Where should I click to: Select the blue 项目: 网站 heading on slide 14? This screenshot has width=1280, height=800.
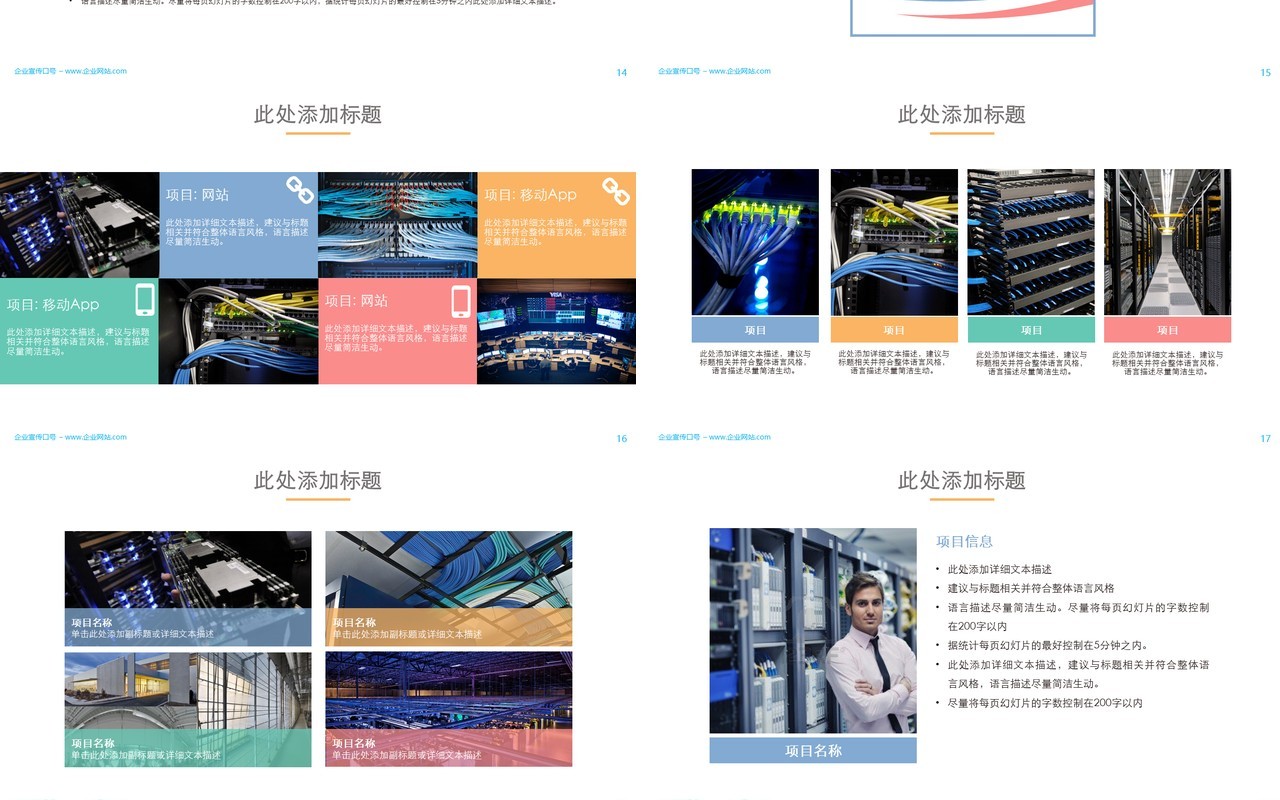(197, 195)
